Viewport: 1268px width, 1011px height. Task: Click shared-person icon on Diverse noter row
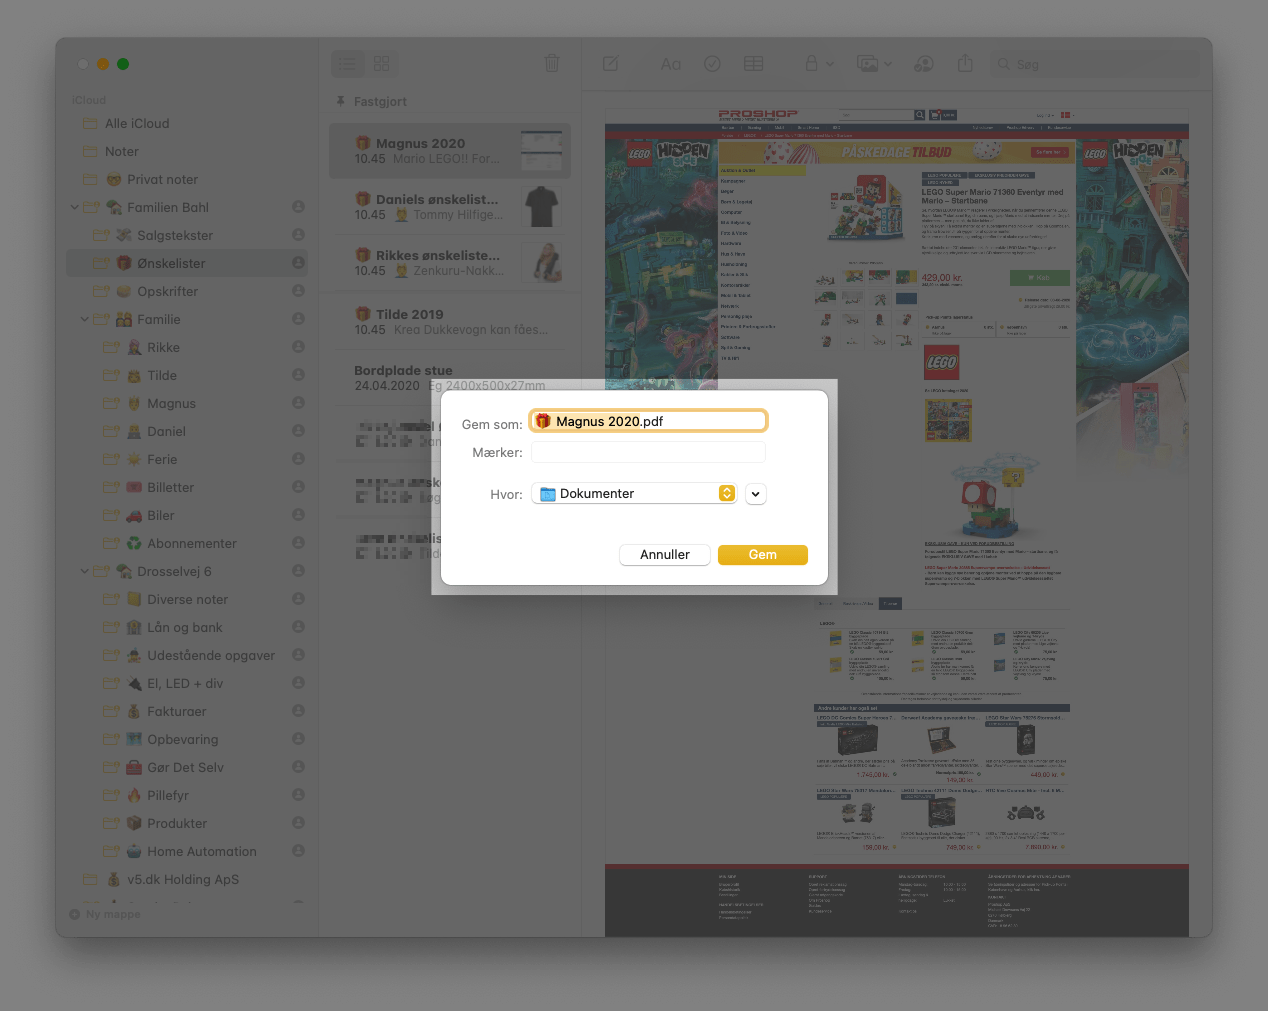pyautogui.click(x=298, y=599)
